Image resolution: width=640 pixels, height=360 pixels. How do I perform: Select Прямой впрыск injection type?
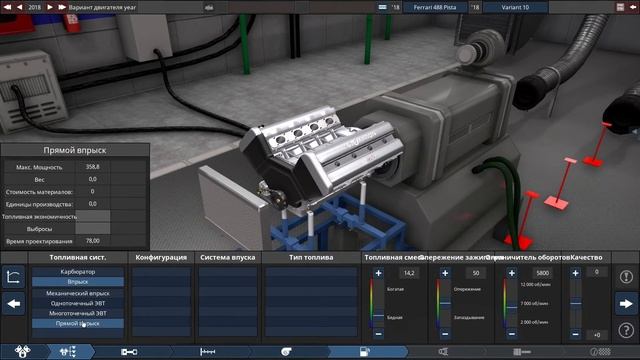pyautogui.click(x=78, y=323)
